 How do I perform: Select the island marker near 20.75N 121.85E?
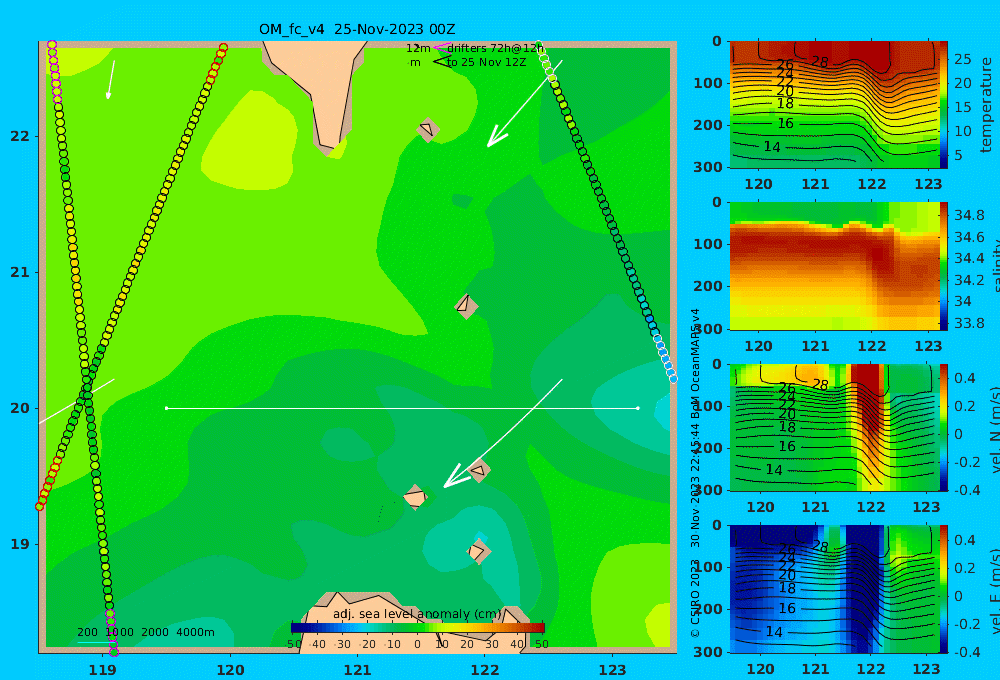[x=466, y=306]
